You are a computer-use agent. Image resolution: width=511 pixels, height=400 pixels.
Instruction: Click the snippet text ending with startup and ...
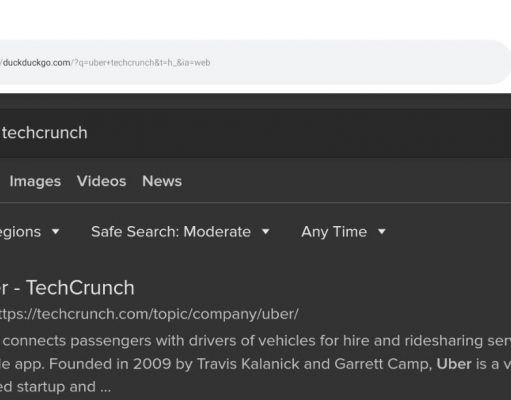55,387
